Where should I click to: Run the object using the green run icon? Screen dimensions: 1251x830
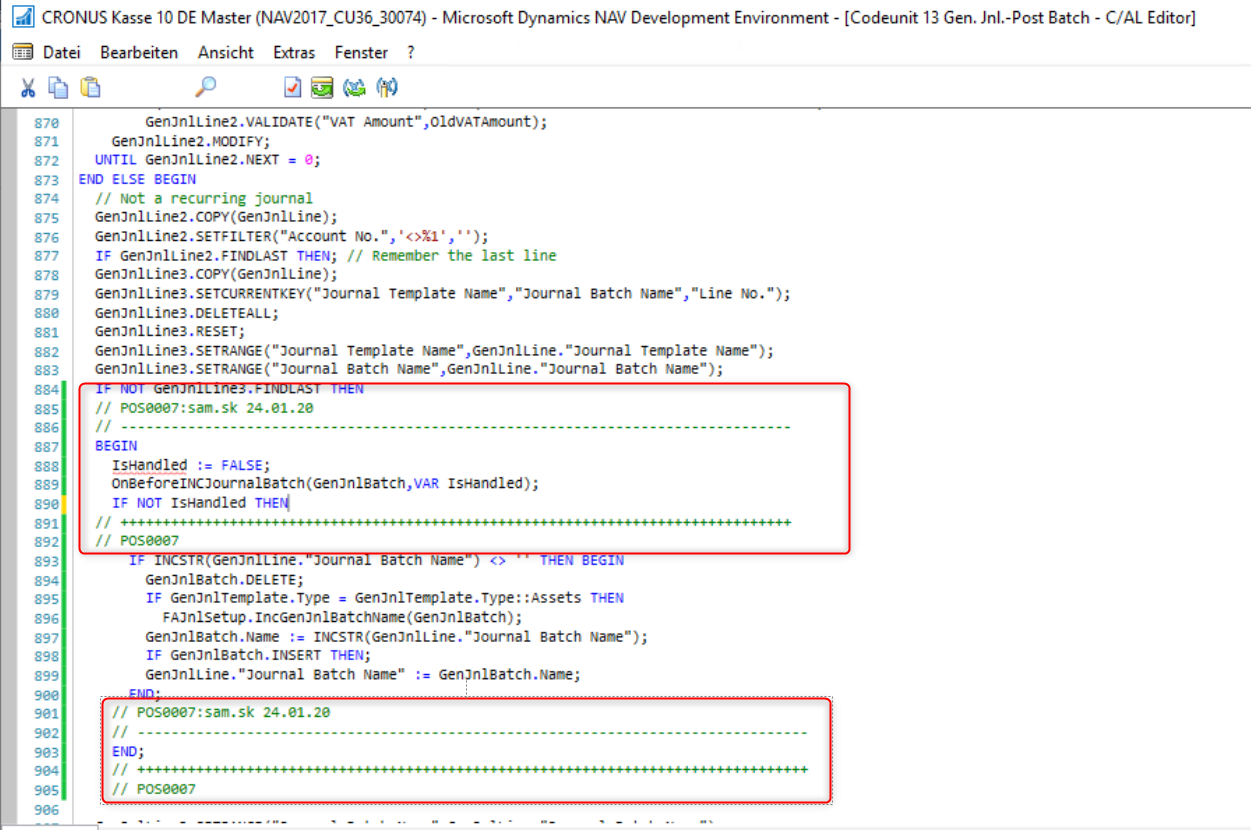coord(321,87)
